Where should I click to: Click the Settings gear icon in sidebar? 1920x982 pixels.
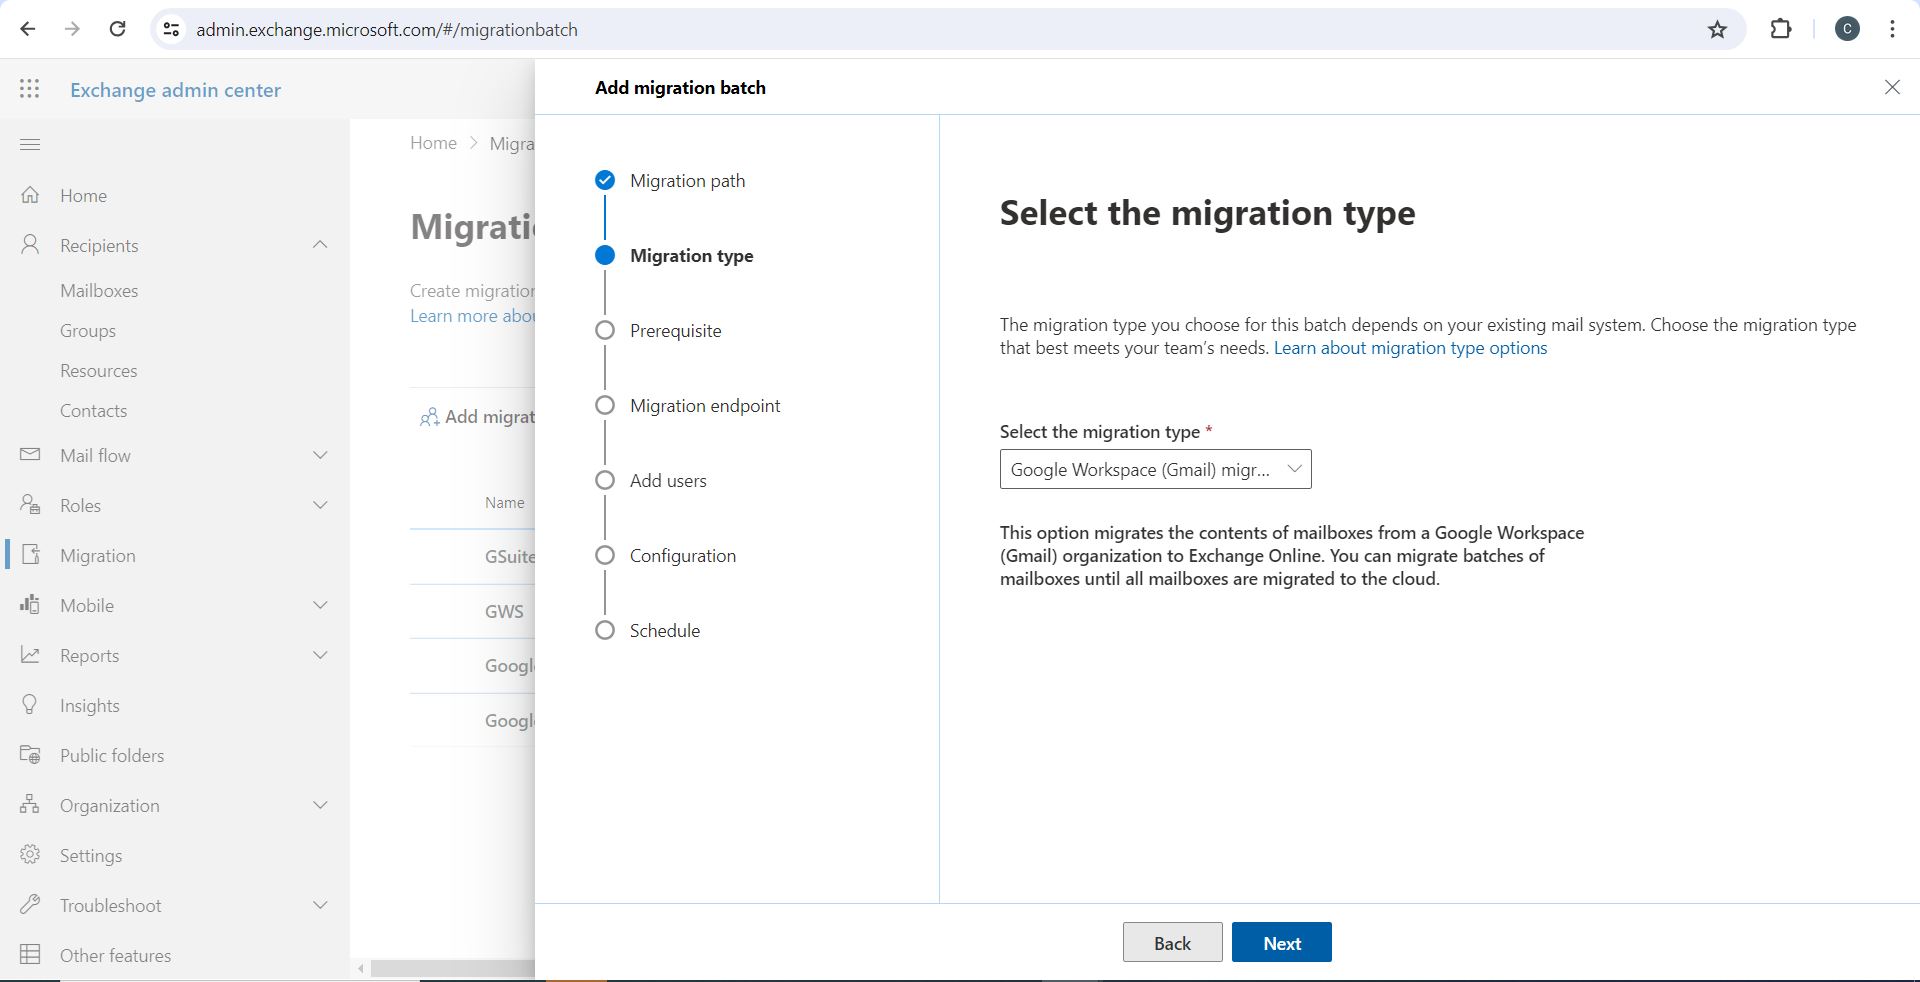[30, 855]
